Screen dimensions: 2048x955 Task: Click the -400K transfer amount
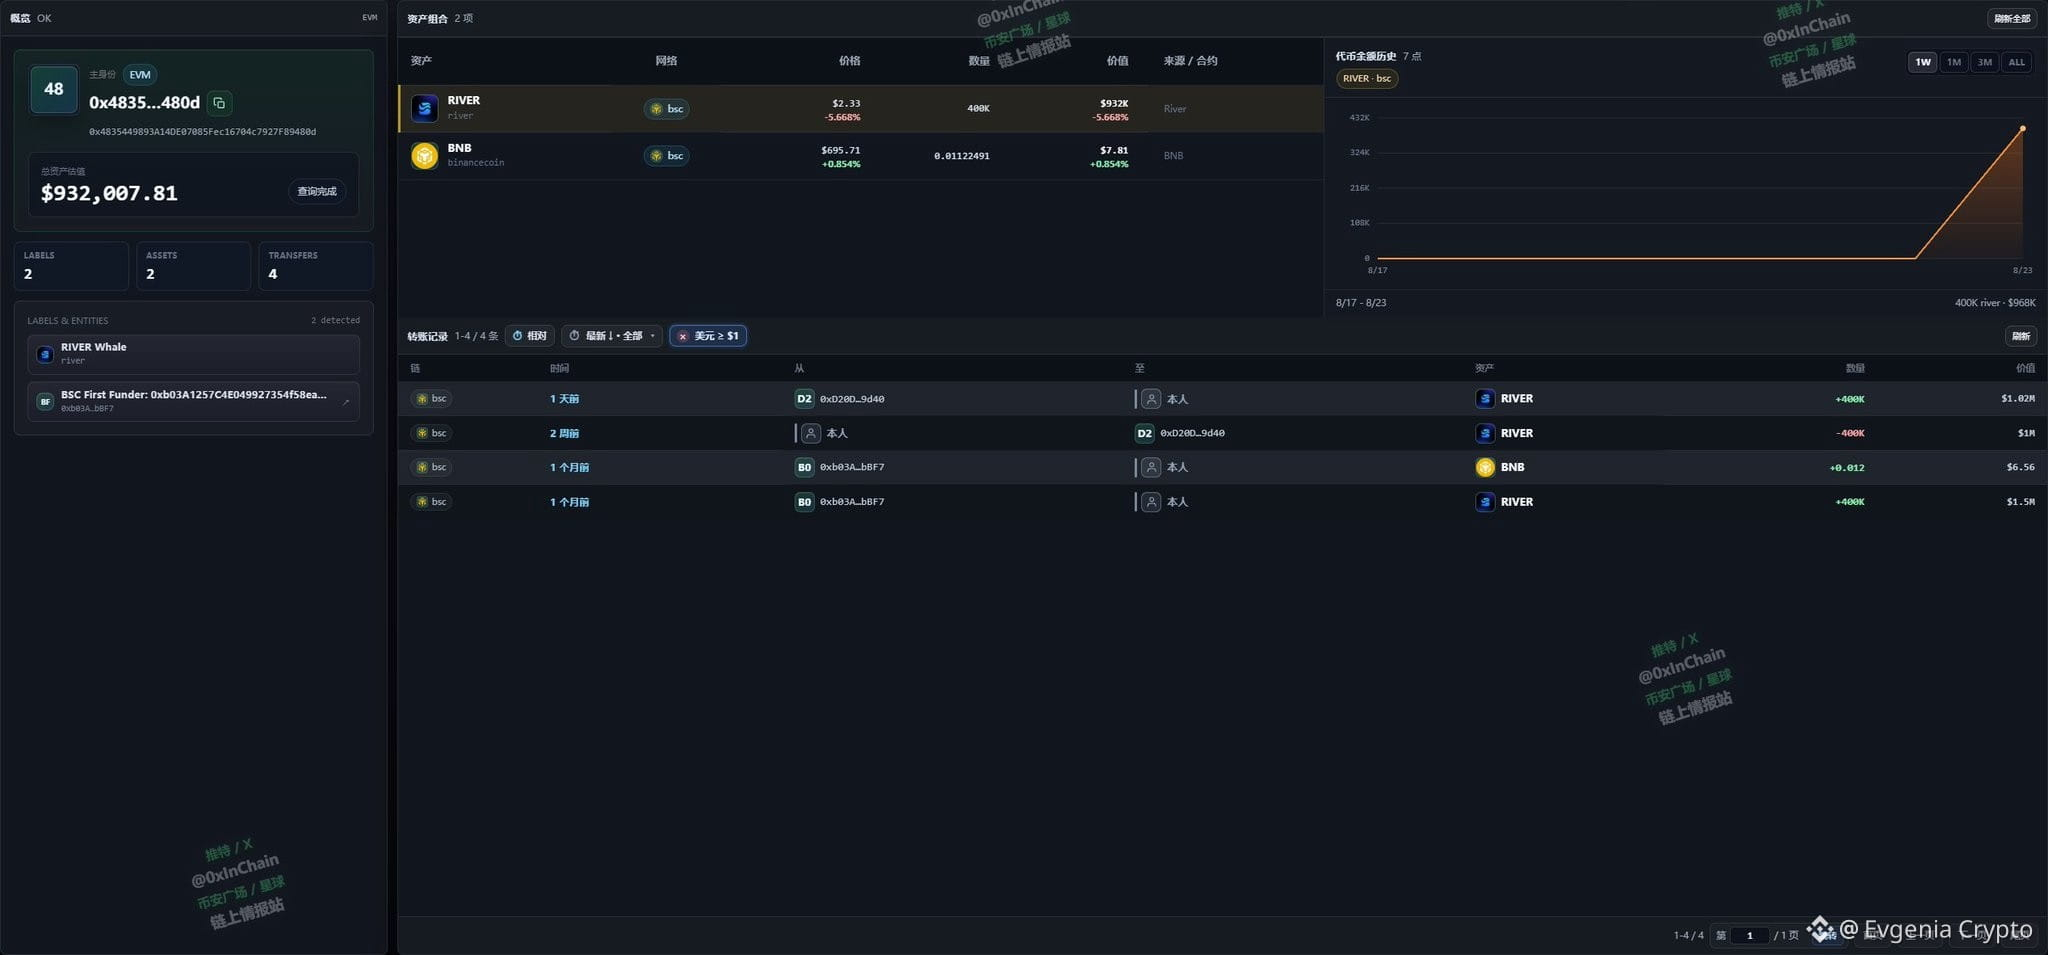[1850, 433]
